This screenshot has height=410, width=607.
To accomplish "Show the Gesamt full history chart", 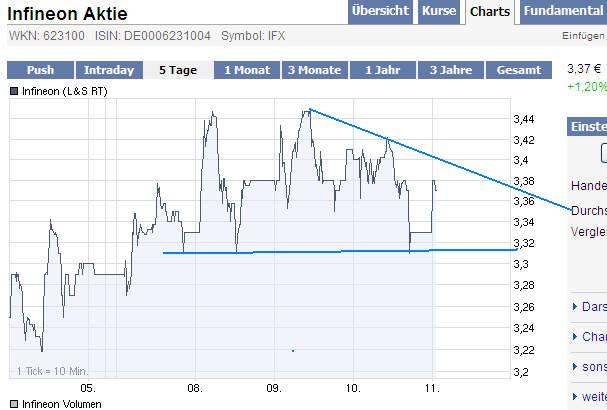I will point(519,70).
